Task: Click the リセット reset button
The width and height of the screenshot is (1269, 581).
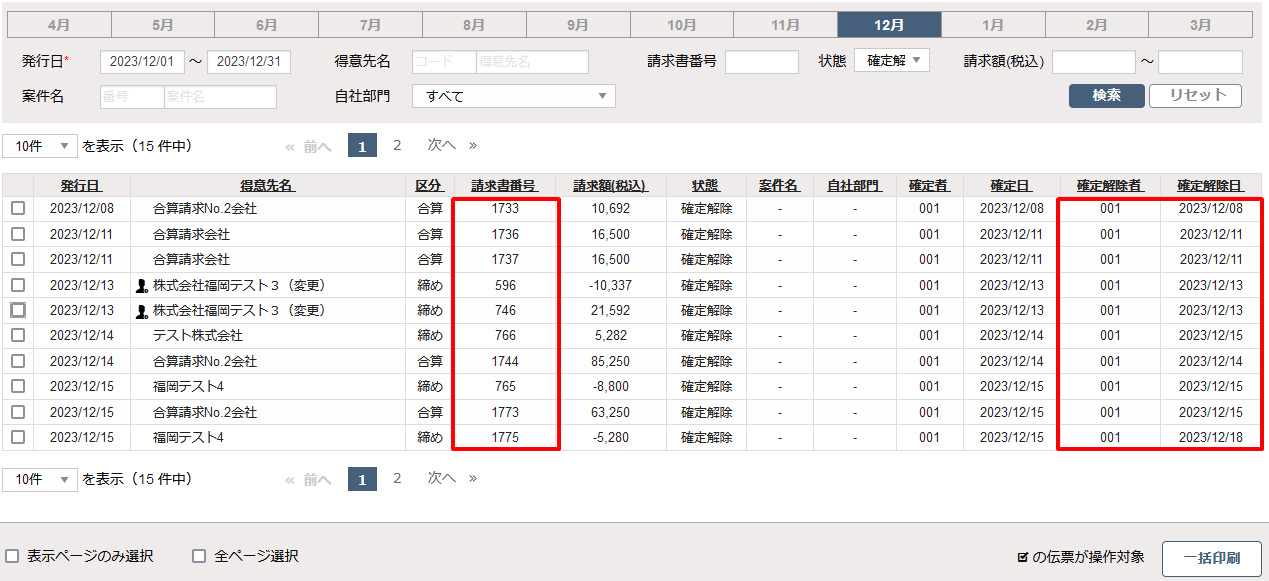Action: (1195, 96)
